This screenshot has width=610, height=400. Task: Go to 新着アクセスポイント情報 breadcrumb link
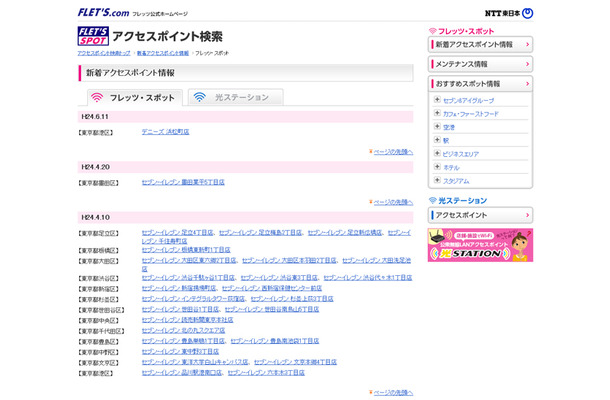tap(163, 53)
